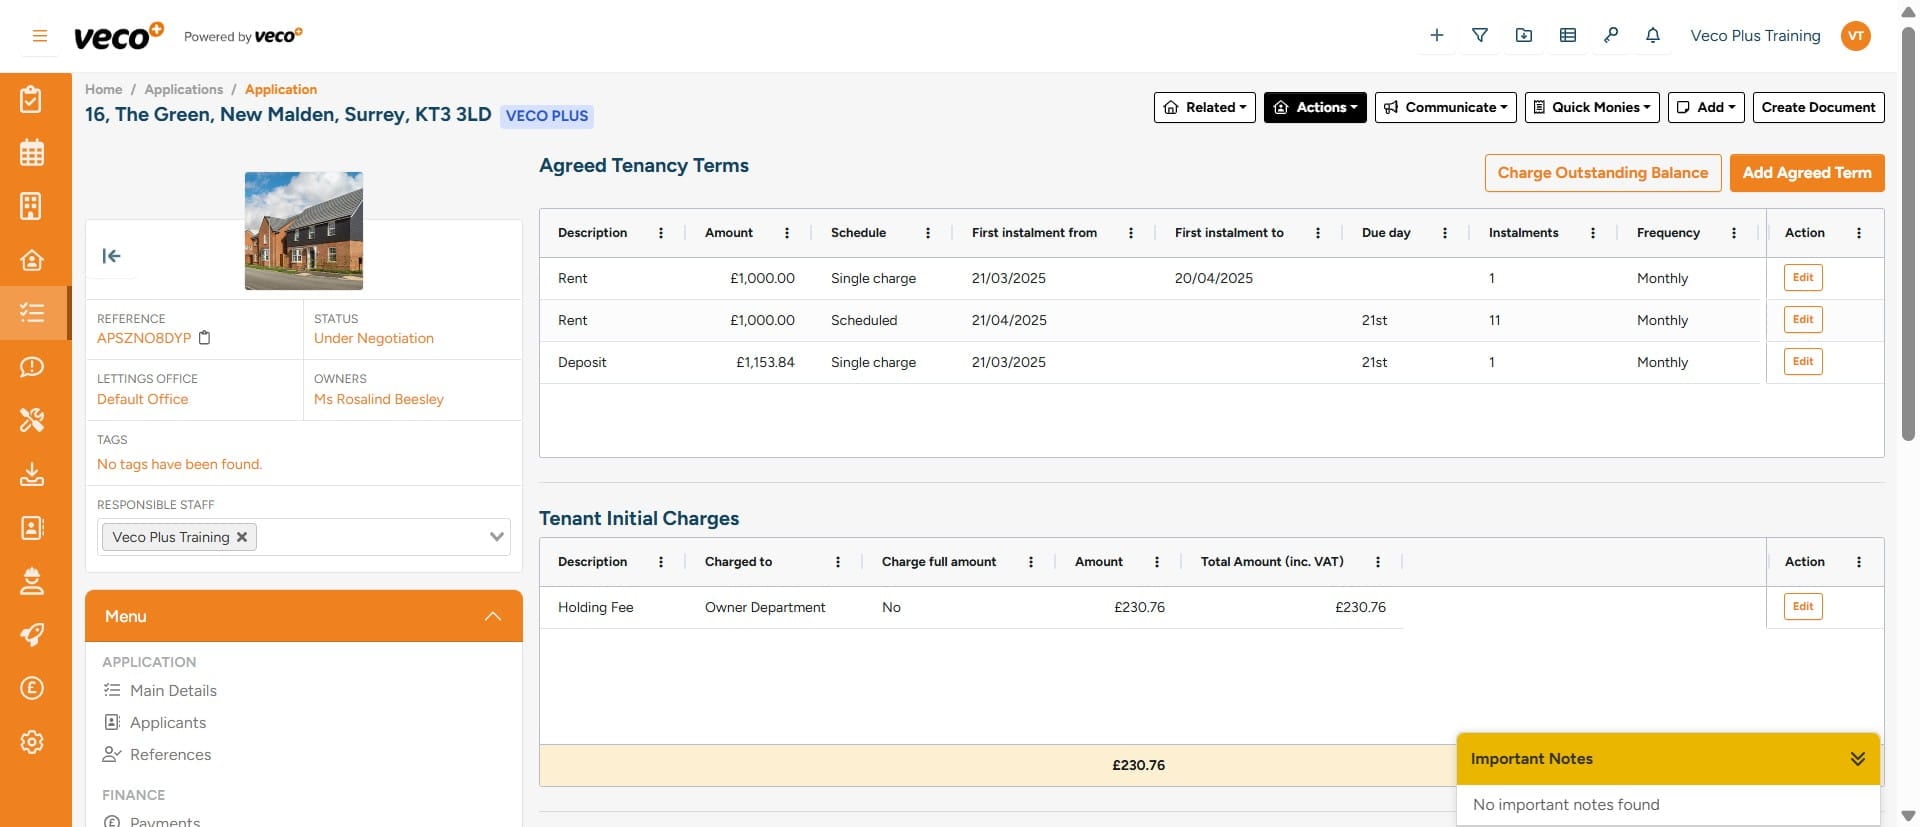Open the download tray sidebar icon

pyautogui.click(x=32, y=474)
